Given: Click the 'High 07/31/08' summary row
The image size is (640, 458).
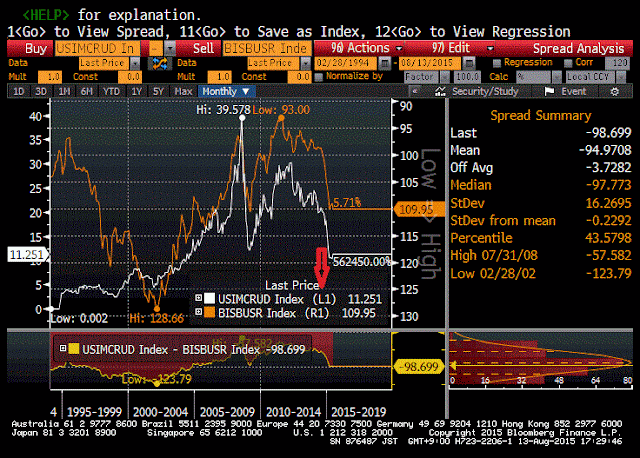Looking at the screenshot, I should point(541,256).
